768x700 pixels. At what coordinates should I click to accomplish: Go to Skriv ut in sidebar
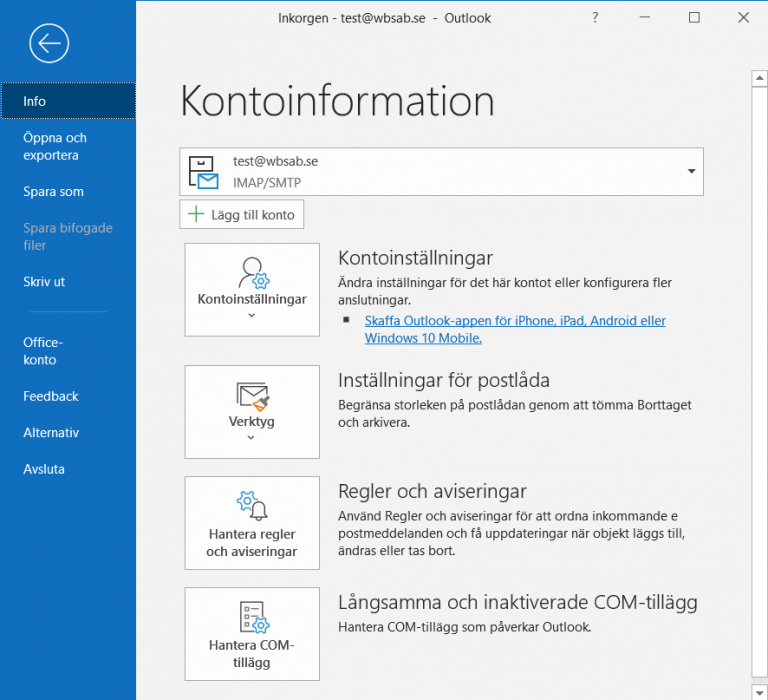click(44, 282)
